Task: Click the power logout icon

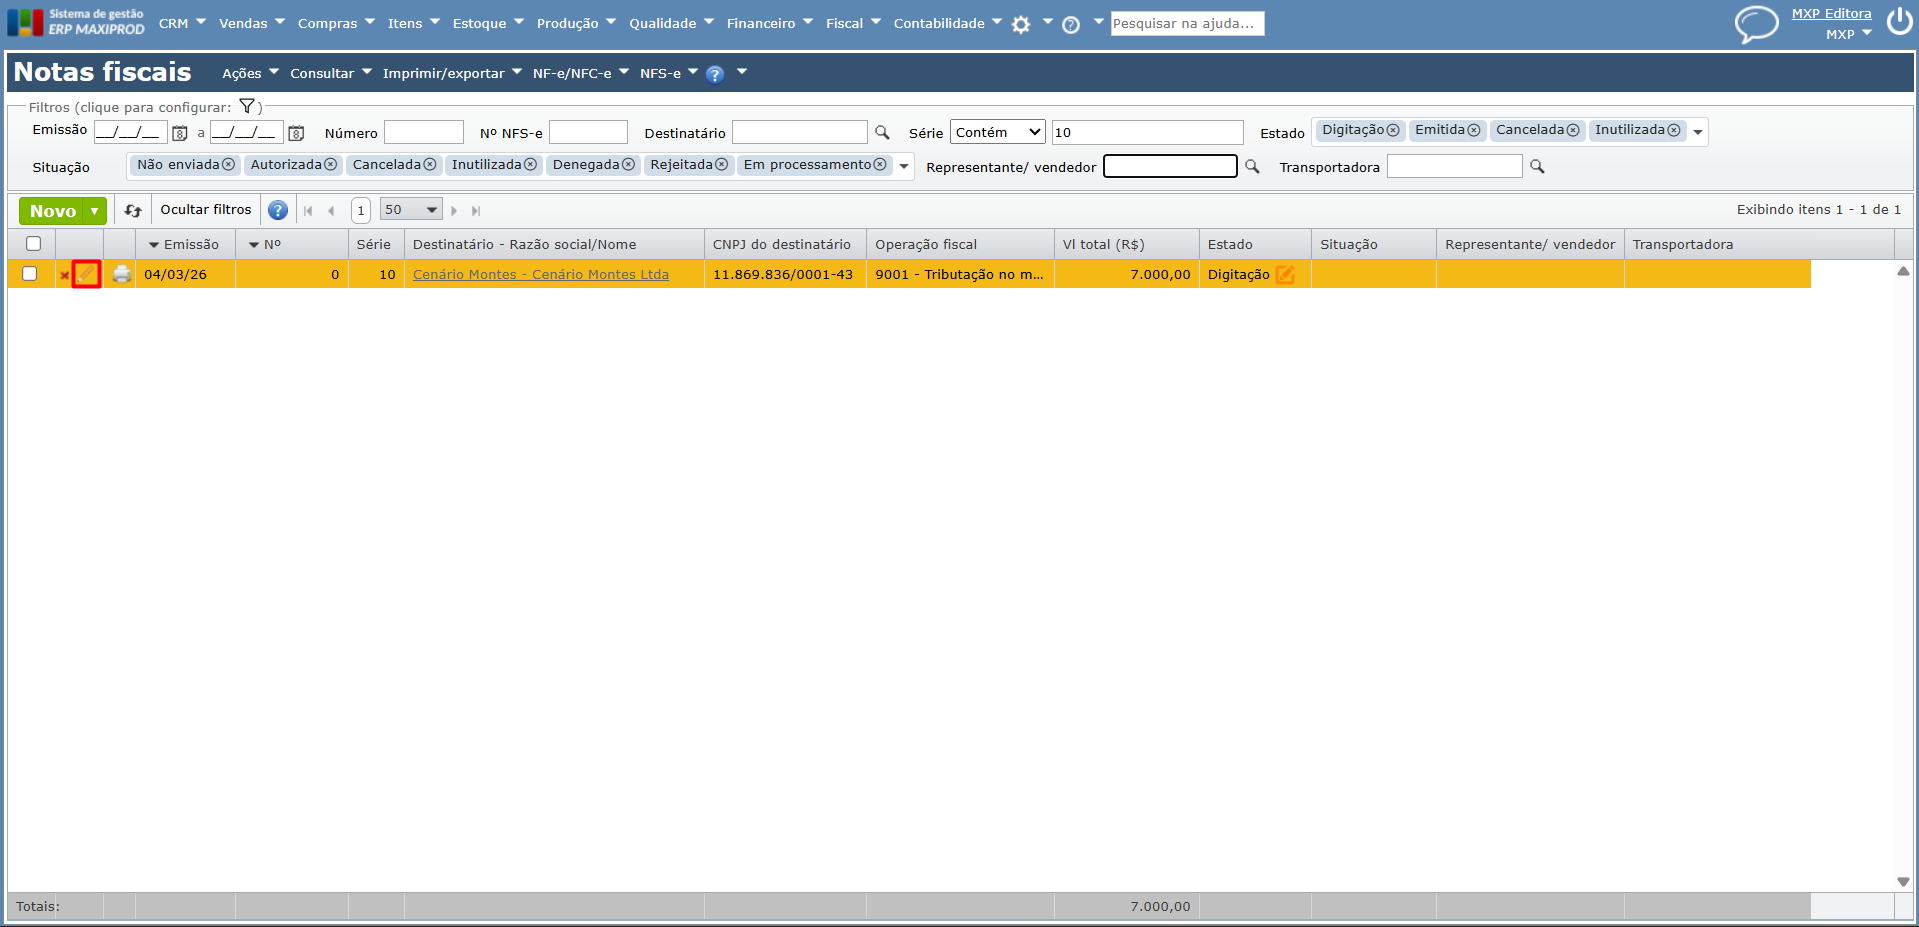Action: (1900, 21)
